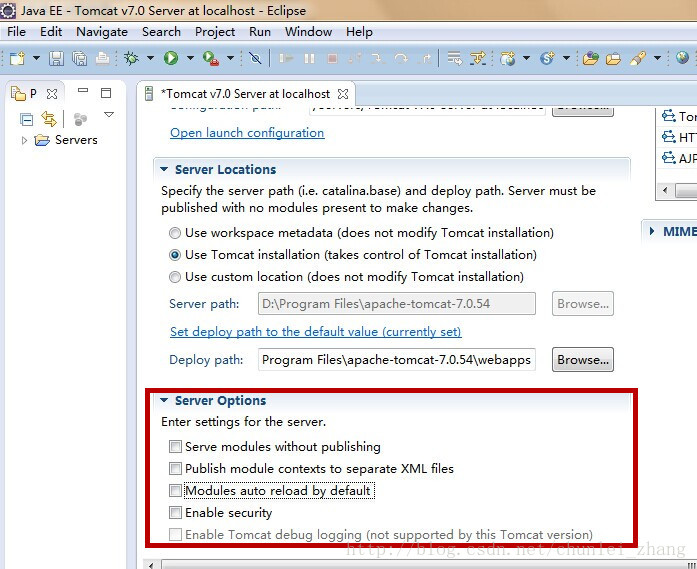Click Open launch configuration link
The width and height of the screenshot is (697, 569).
(x=247, y=132)
